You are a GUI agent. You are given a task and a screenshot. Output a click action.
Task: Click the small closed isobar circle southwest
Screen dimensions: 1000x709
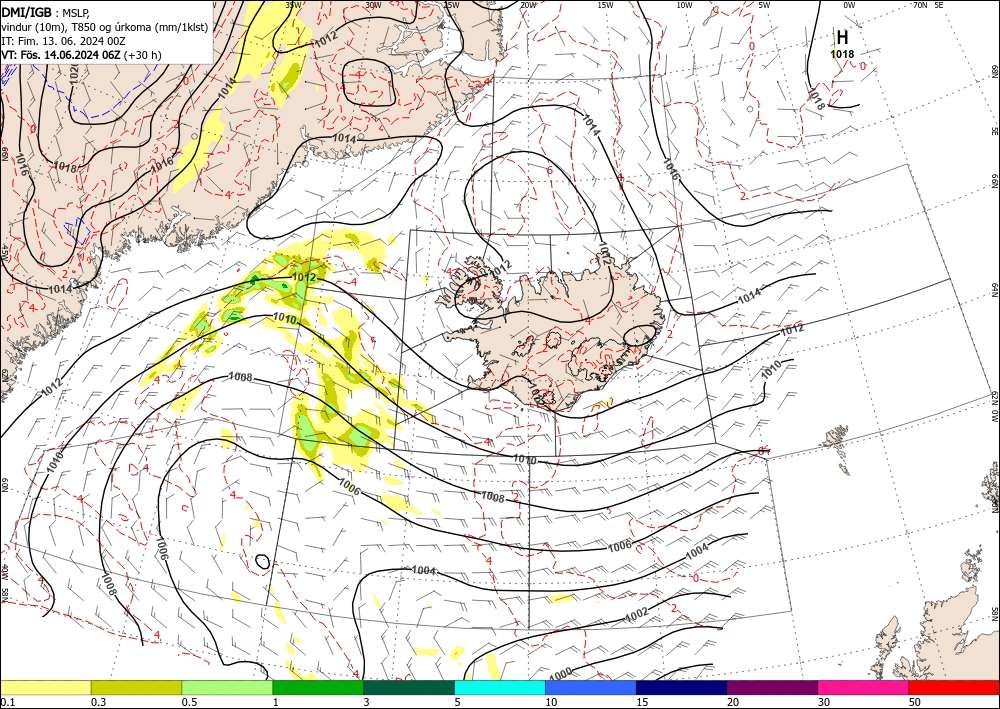262,562
